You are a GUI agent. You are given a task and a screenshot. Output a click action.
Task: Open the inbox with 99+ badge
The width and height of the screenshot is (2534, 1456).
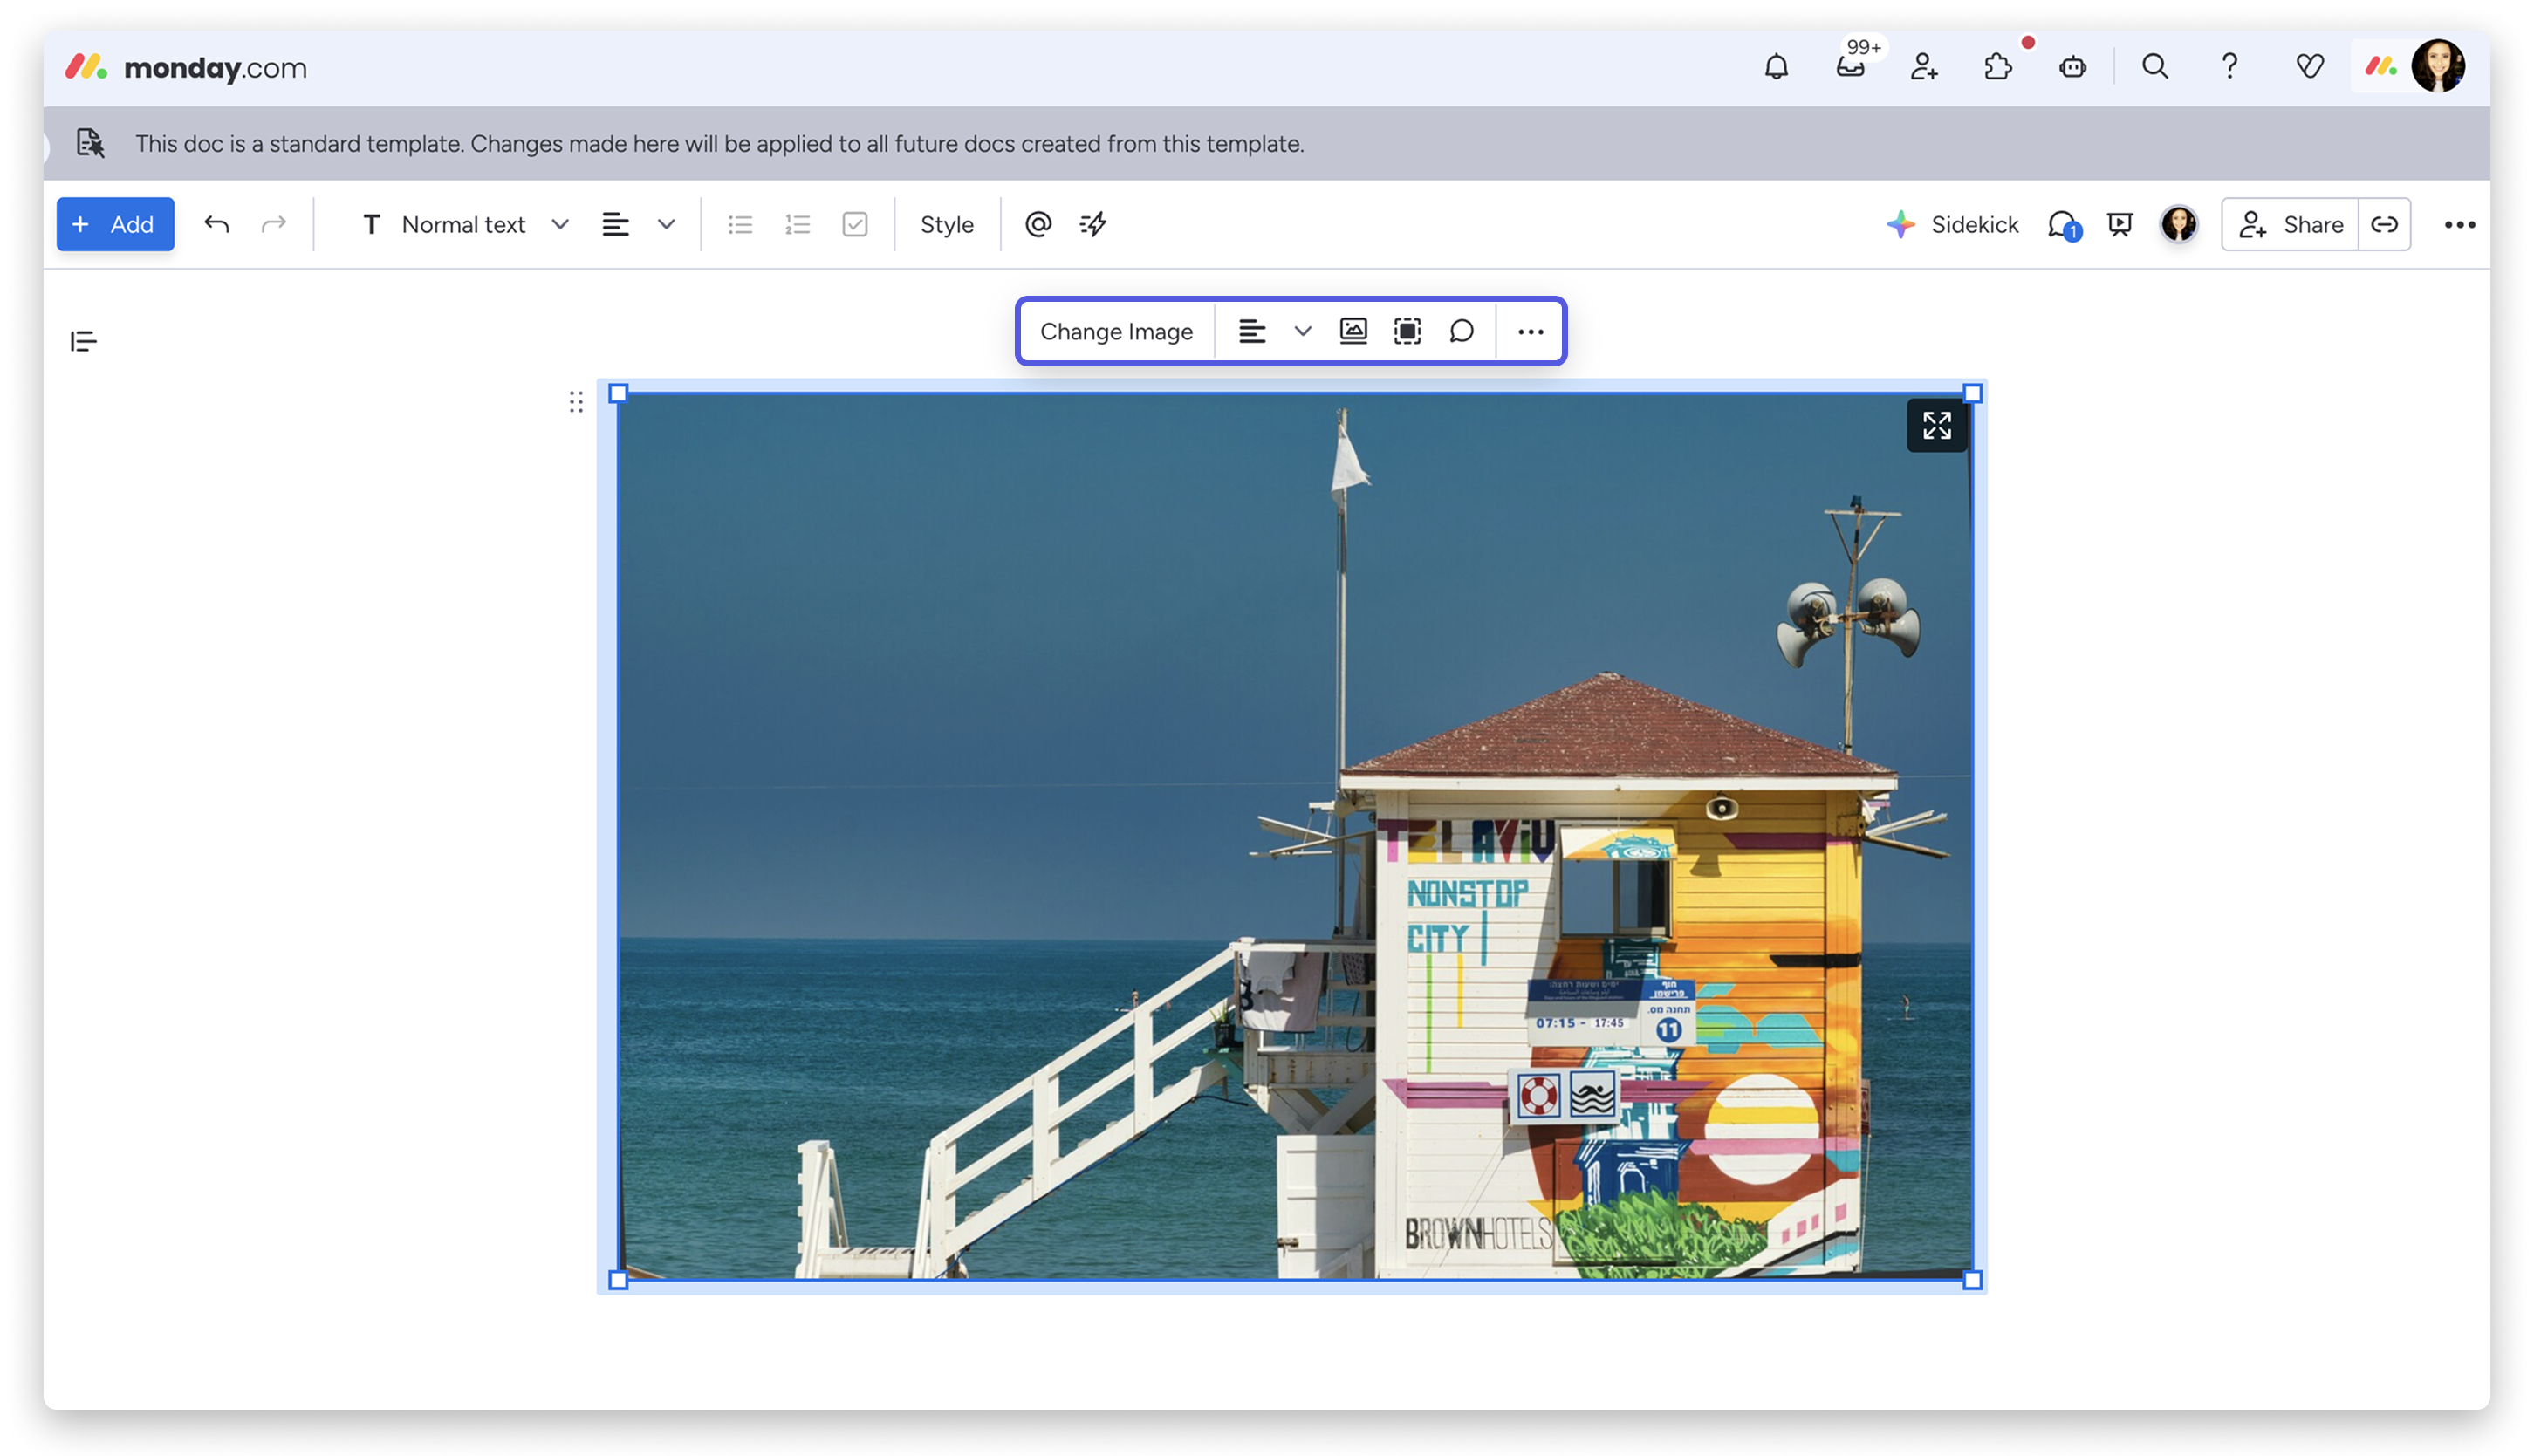1850,67
